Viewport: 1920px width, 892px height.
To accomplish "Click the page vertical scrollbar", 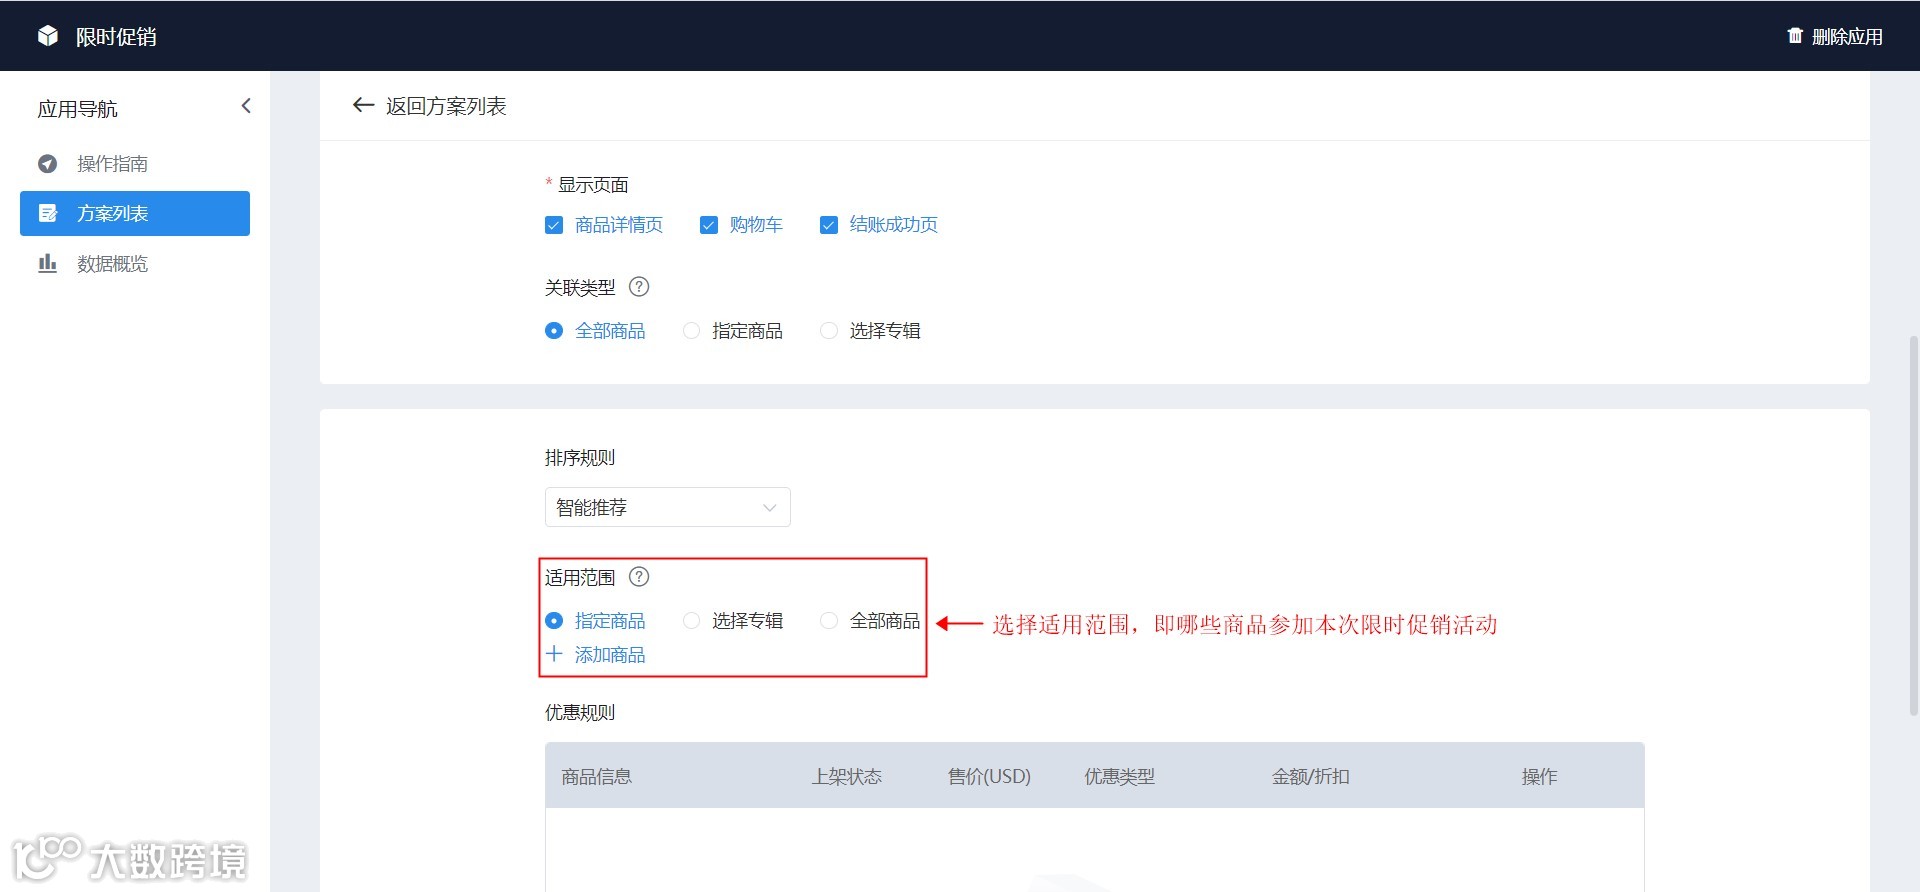I will [1914, 525].
